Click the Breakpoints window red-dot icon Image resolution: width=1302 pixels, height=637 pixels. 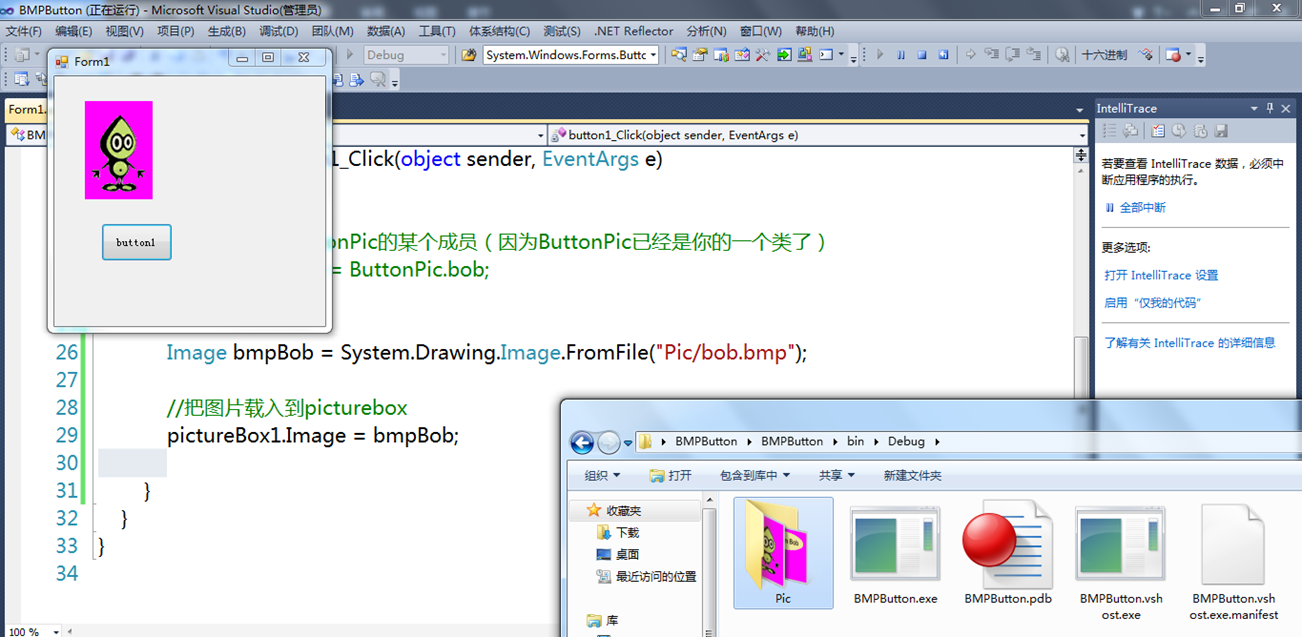[1173, 55]
